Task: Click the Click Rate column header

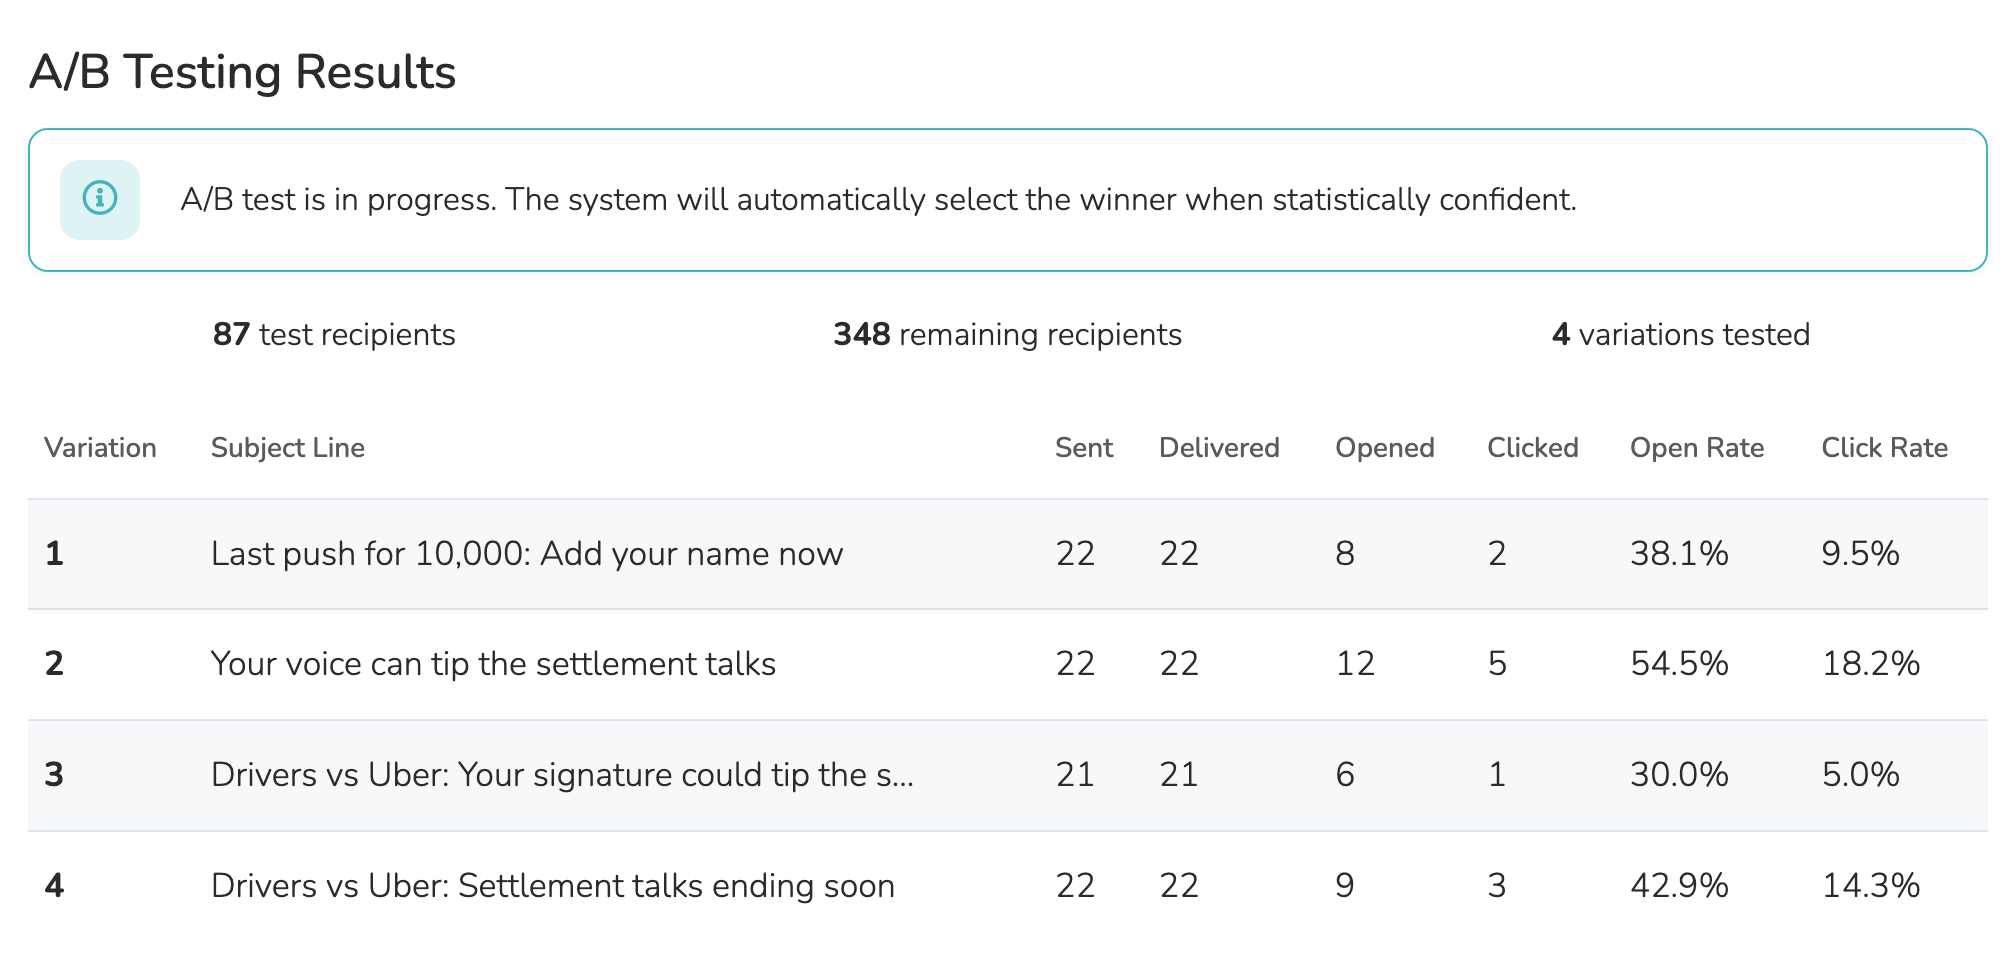Action: [1884, 448]
